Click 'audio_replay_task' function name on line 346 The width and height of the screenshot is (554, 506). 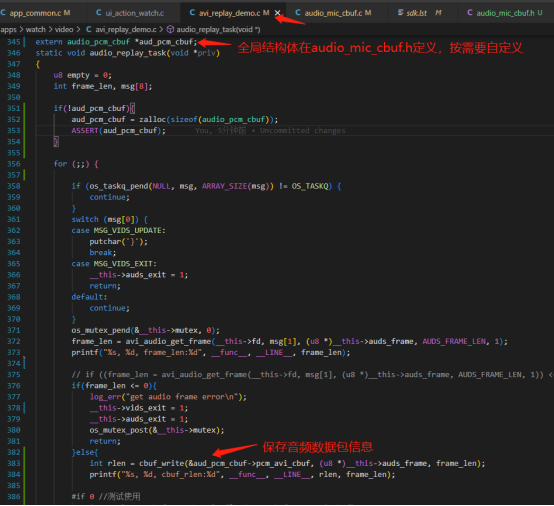coord(128,53)
